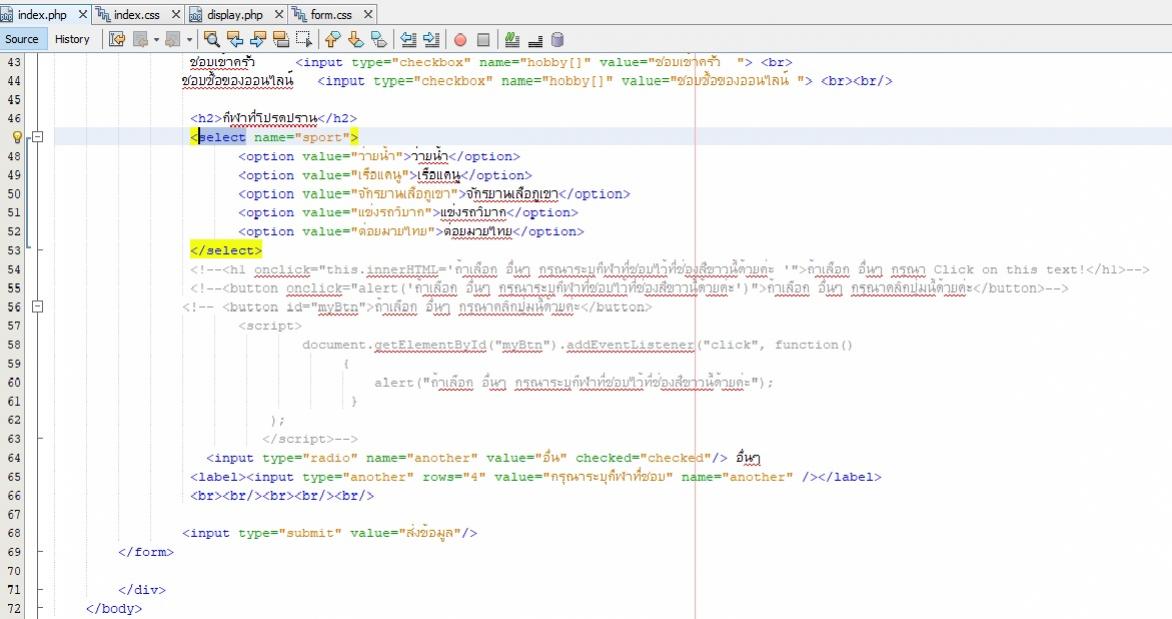Click addEventListener on line 58
Screen dimensions: 1172x619
(630, 345)
